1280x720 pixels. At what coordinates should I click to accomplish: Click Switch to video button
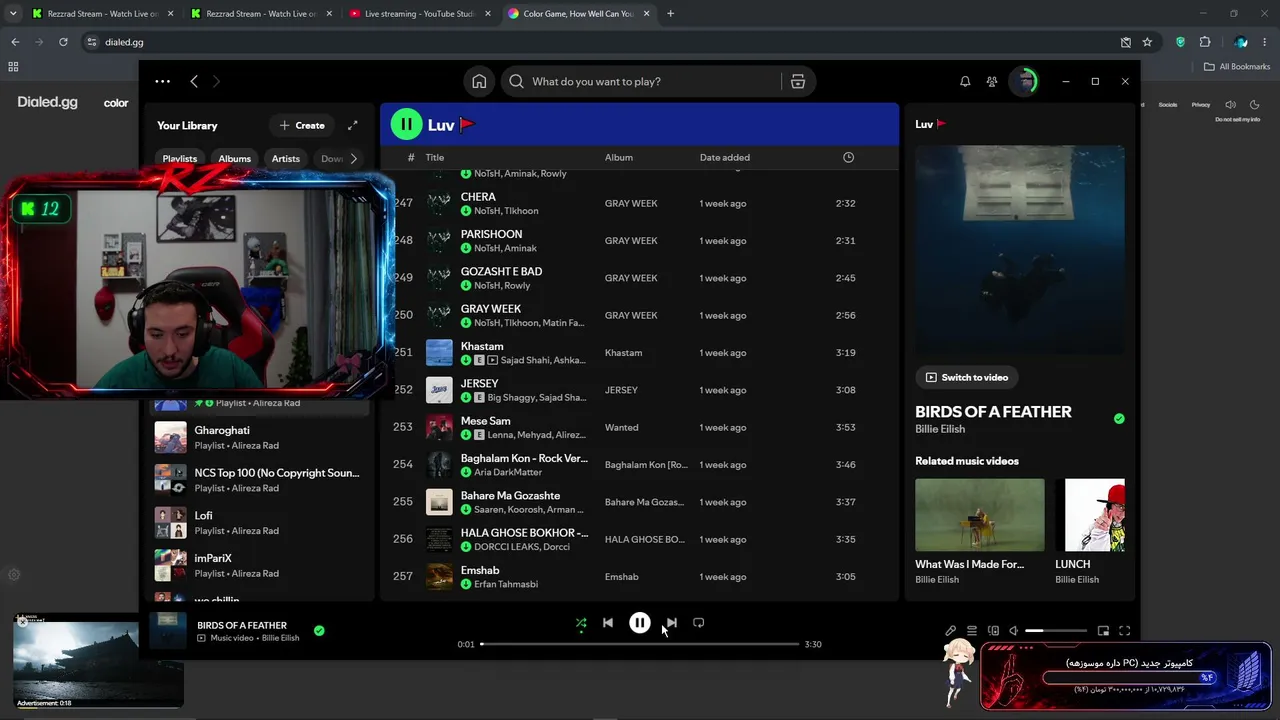click(x=967, y=377)
